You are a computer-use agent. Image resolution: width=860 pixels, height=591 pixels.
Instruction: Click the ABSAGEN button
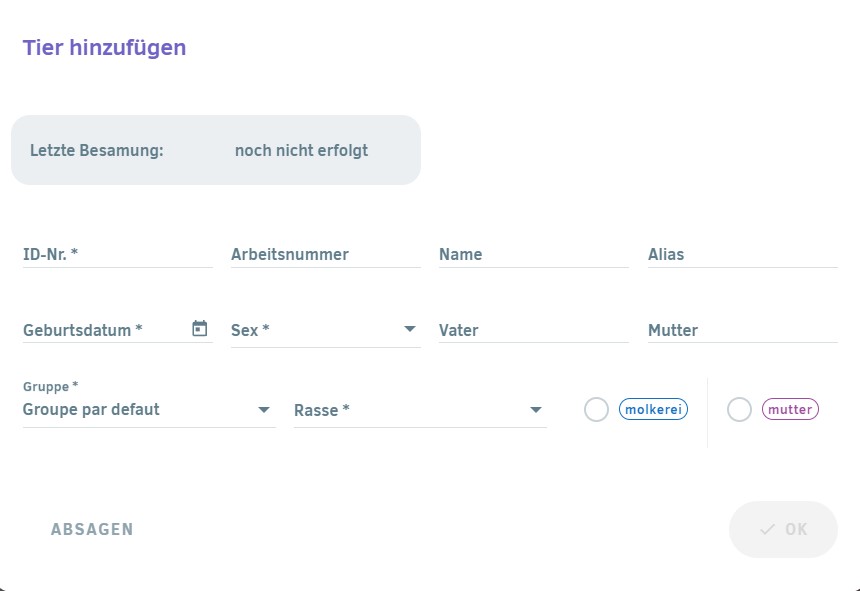tap(92, 529)
